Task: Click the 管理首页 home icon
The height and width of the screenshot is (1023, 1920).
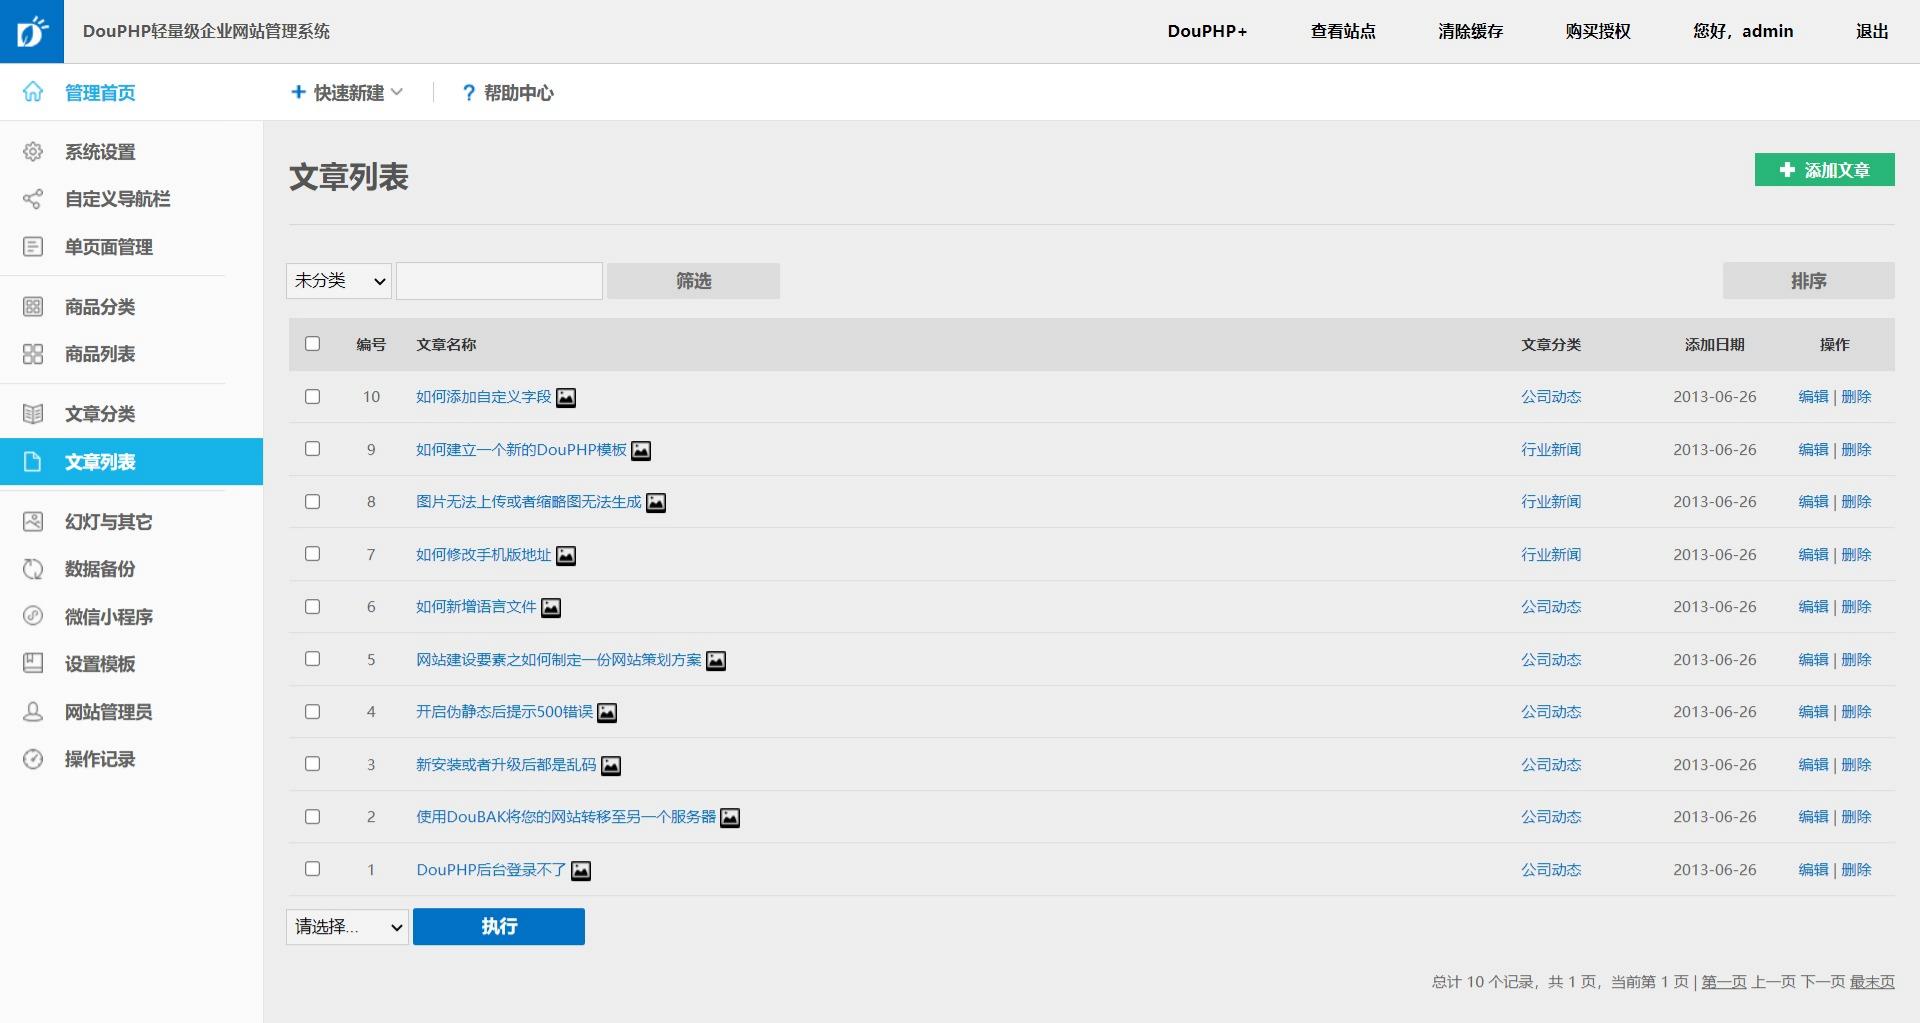Action: click(33, 92)
